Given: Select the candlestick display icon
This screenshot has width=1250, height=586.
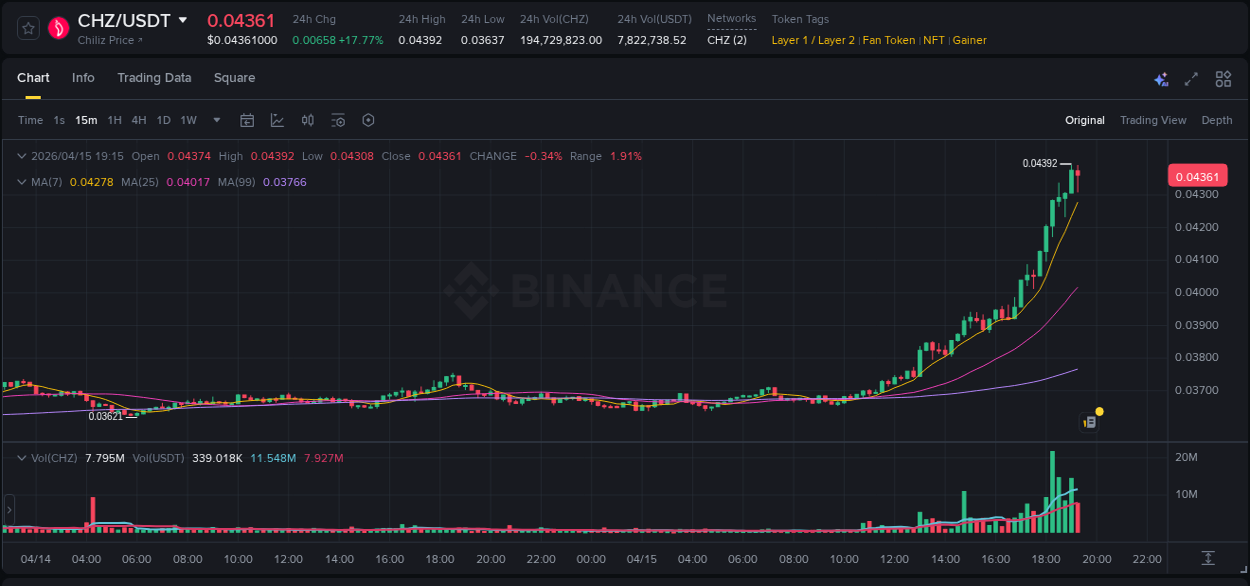Looking at the screenshot, I should pos(307,119).
